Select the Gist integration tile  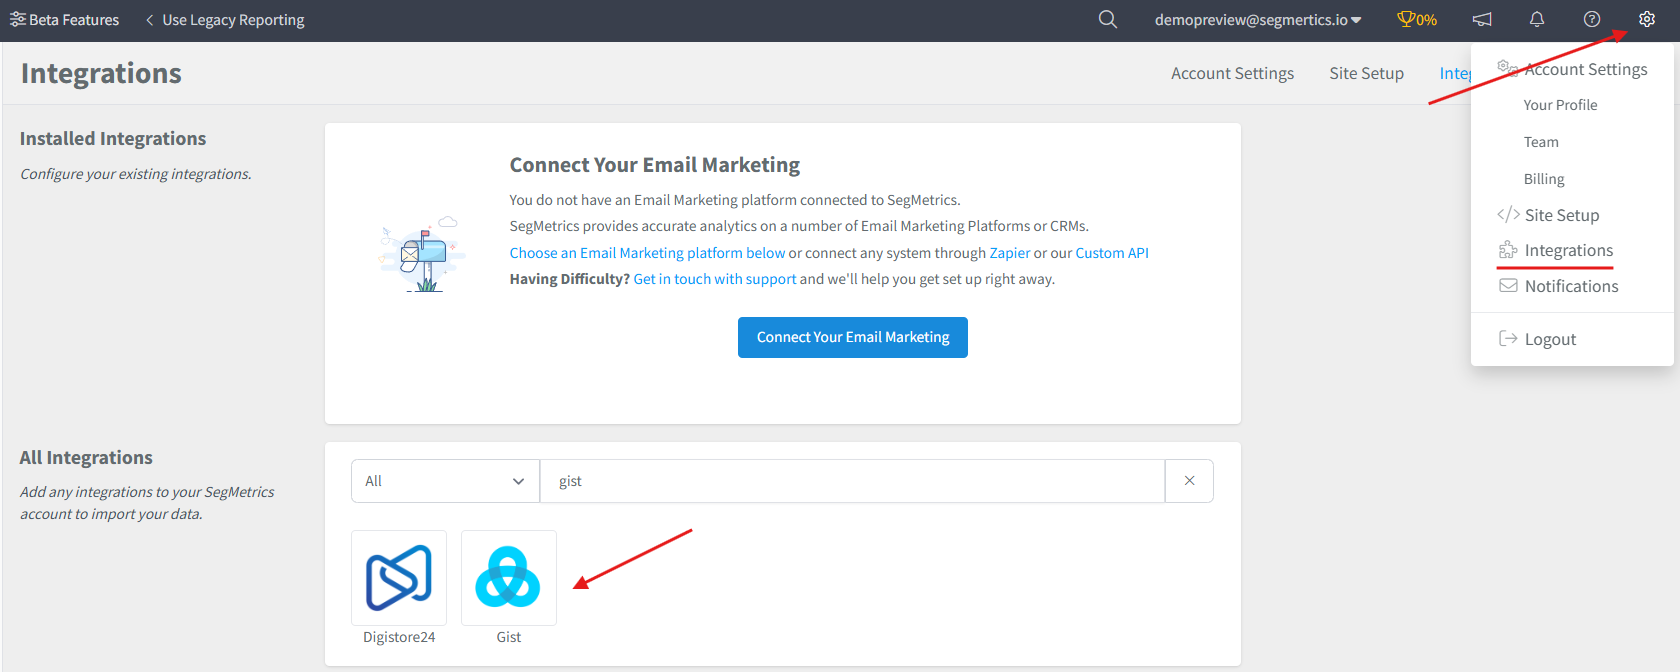(x=508, y=578)
